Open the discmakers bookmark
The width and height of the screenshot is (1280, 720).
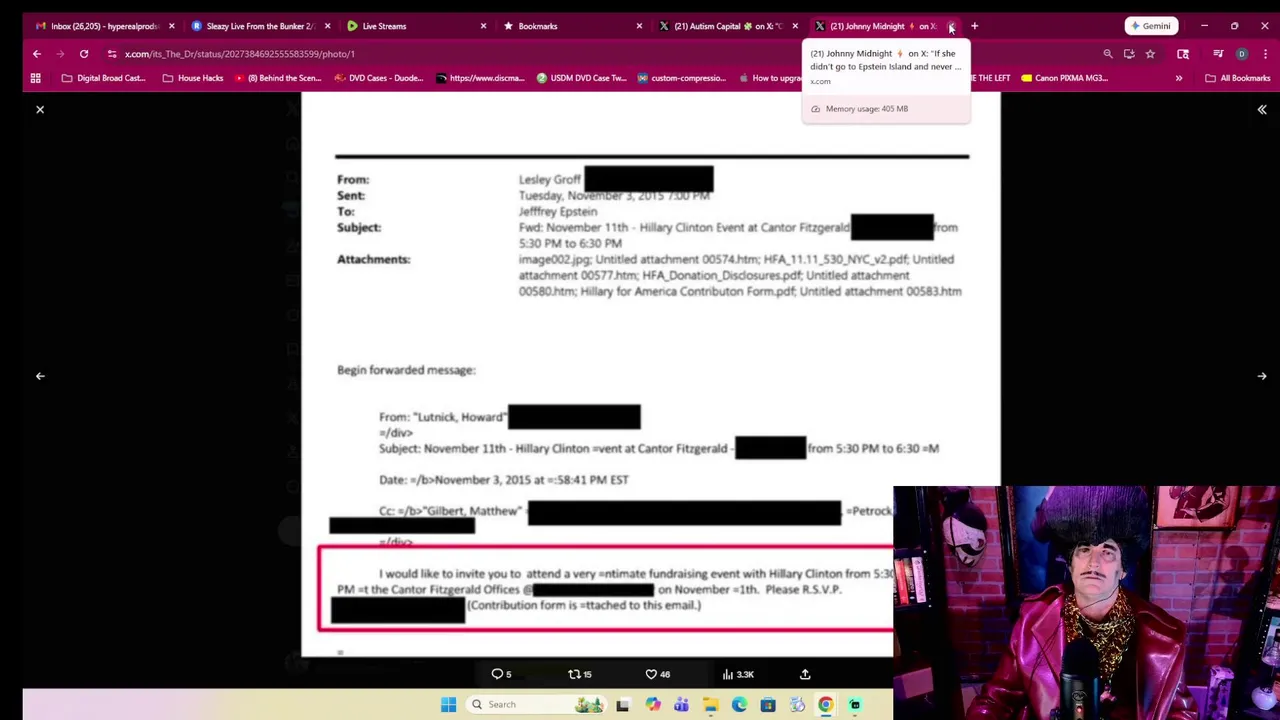click(480, 78)
